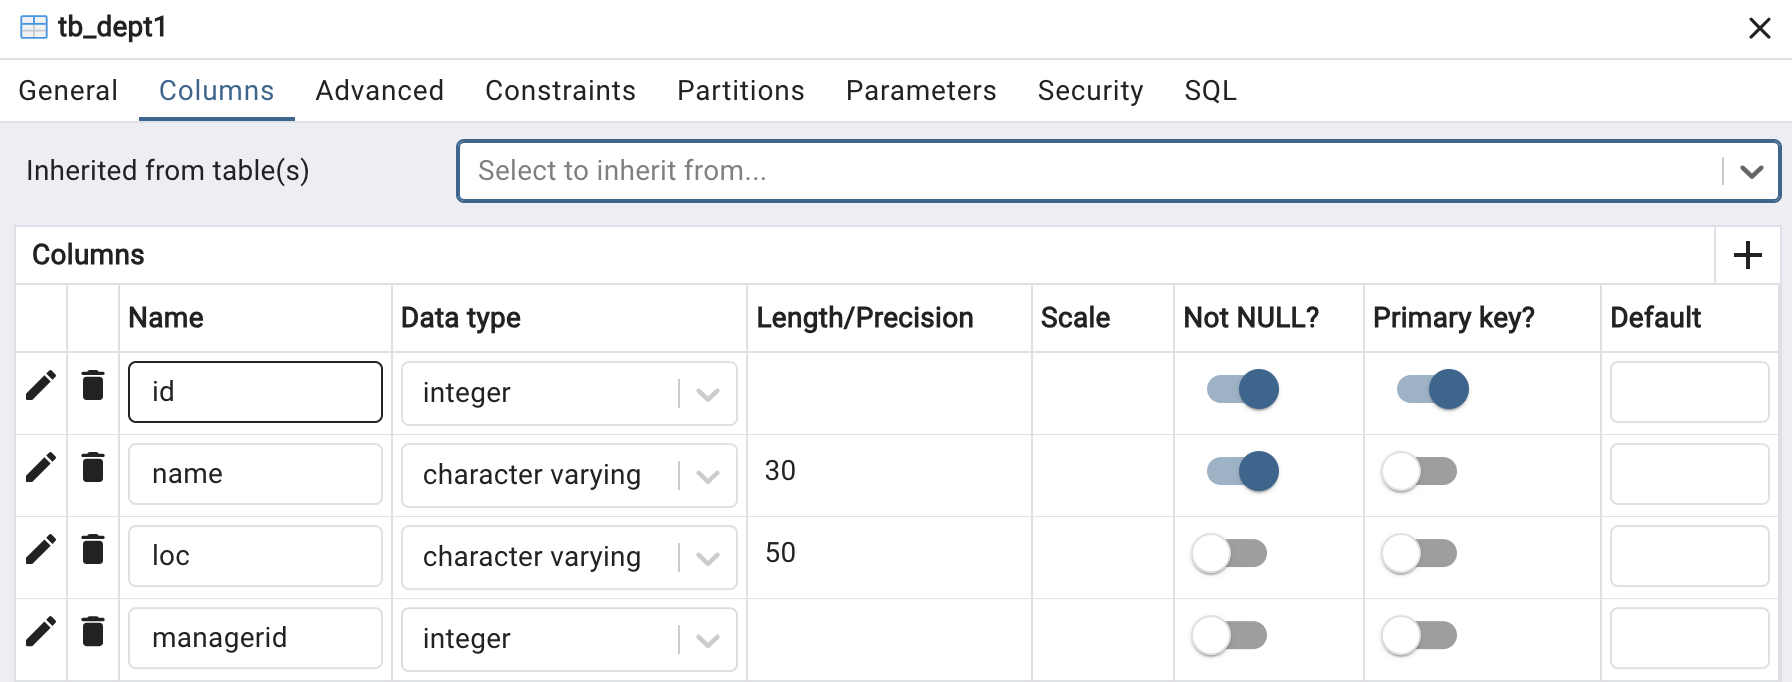This screenshot has height=682, width=1792.
Task: Open data type dropdown for managerid
Action: click(x=708, y=640)
